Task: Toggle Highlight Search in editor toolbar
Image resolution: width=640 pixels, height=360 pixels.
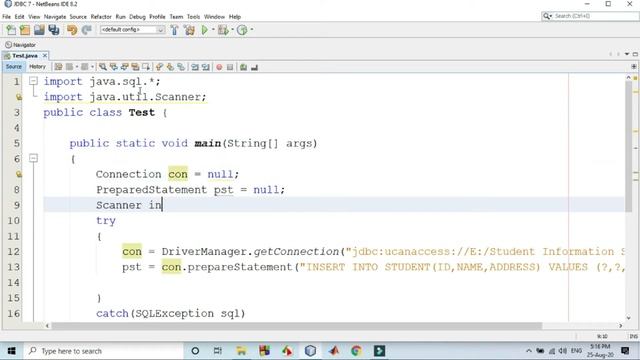Action: [x=135, y=67]
